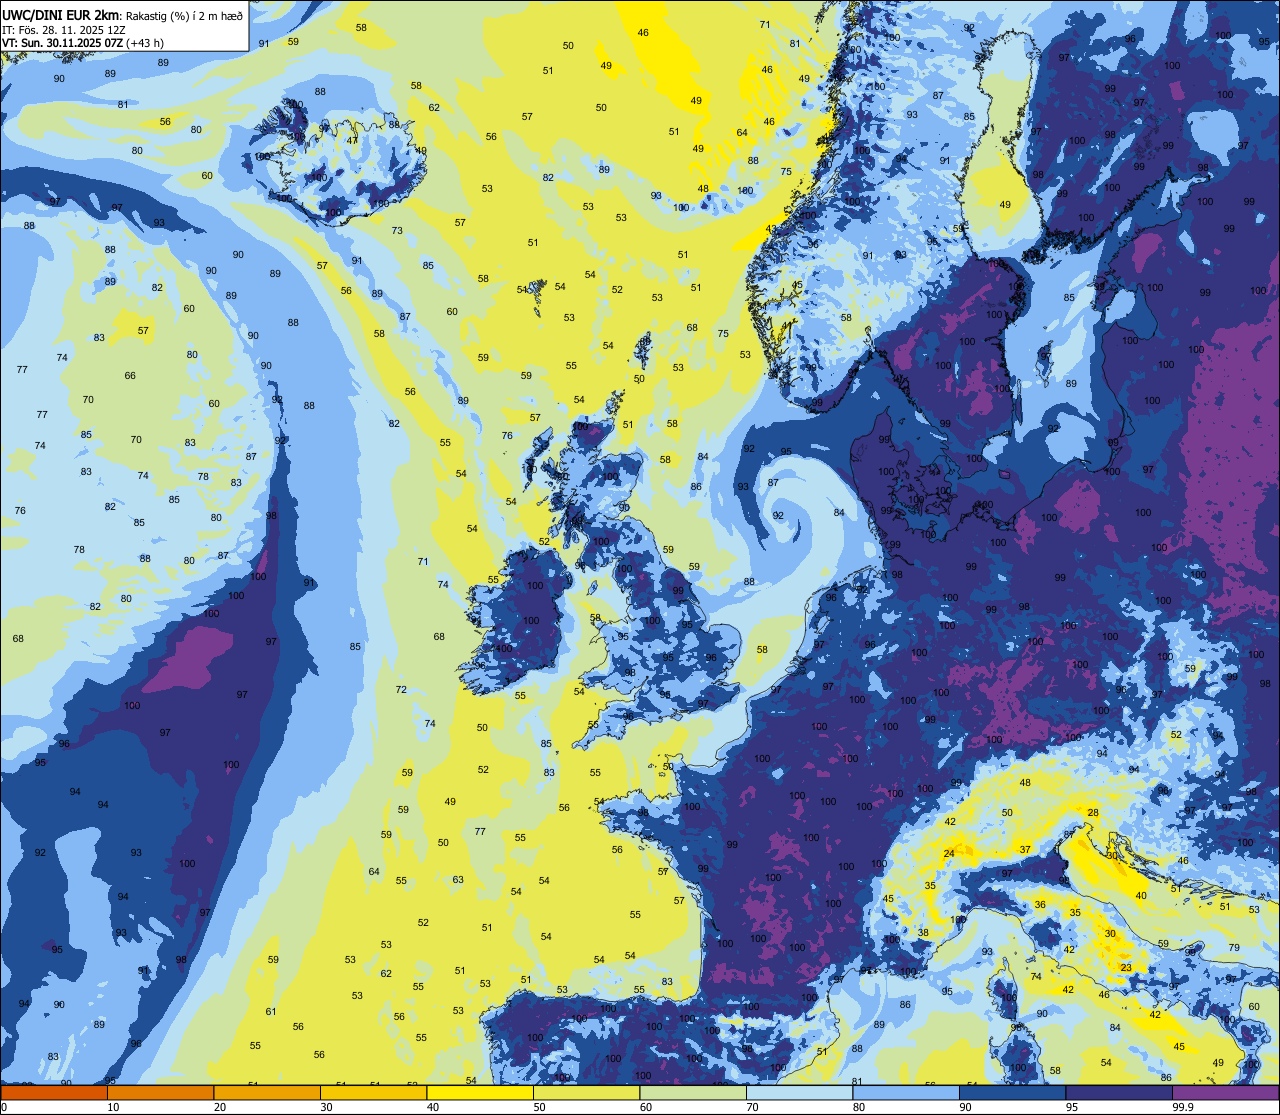Click the '99.9' legend tick label
Image resolution: width=1280 pixels, height=1115 pixels.
pyautogui.click(x=1184, y=1107)
